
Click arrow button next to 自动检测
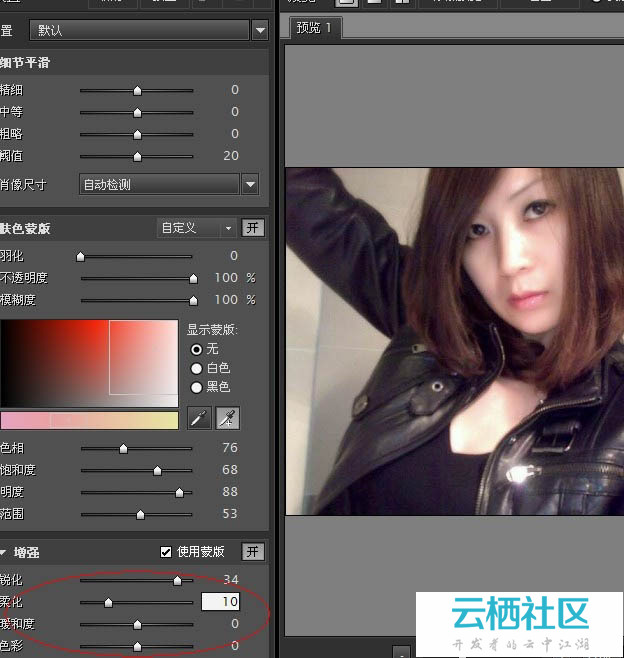(251, 184)
